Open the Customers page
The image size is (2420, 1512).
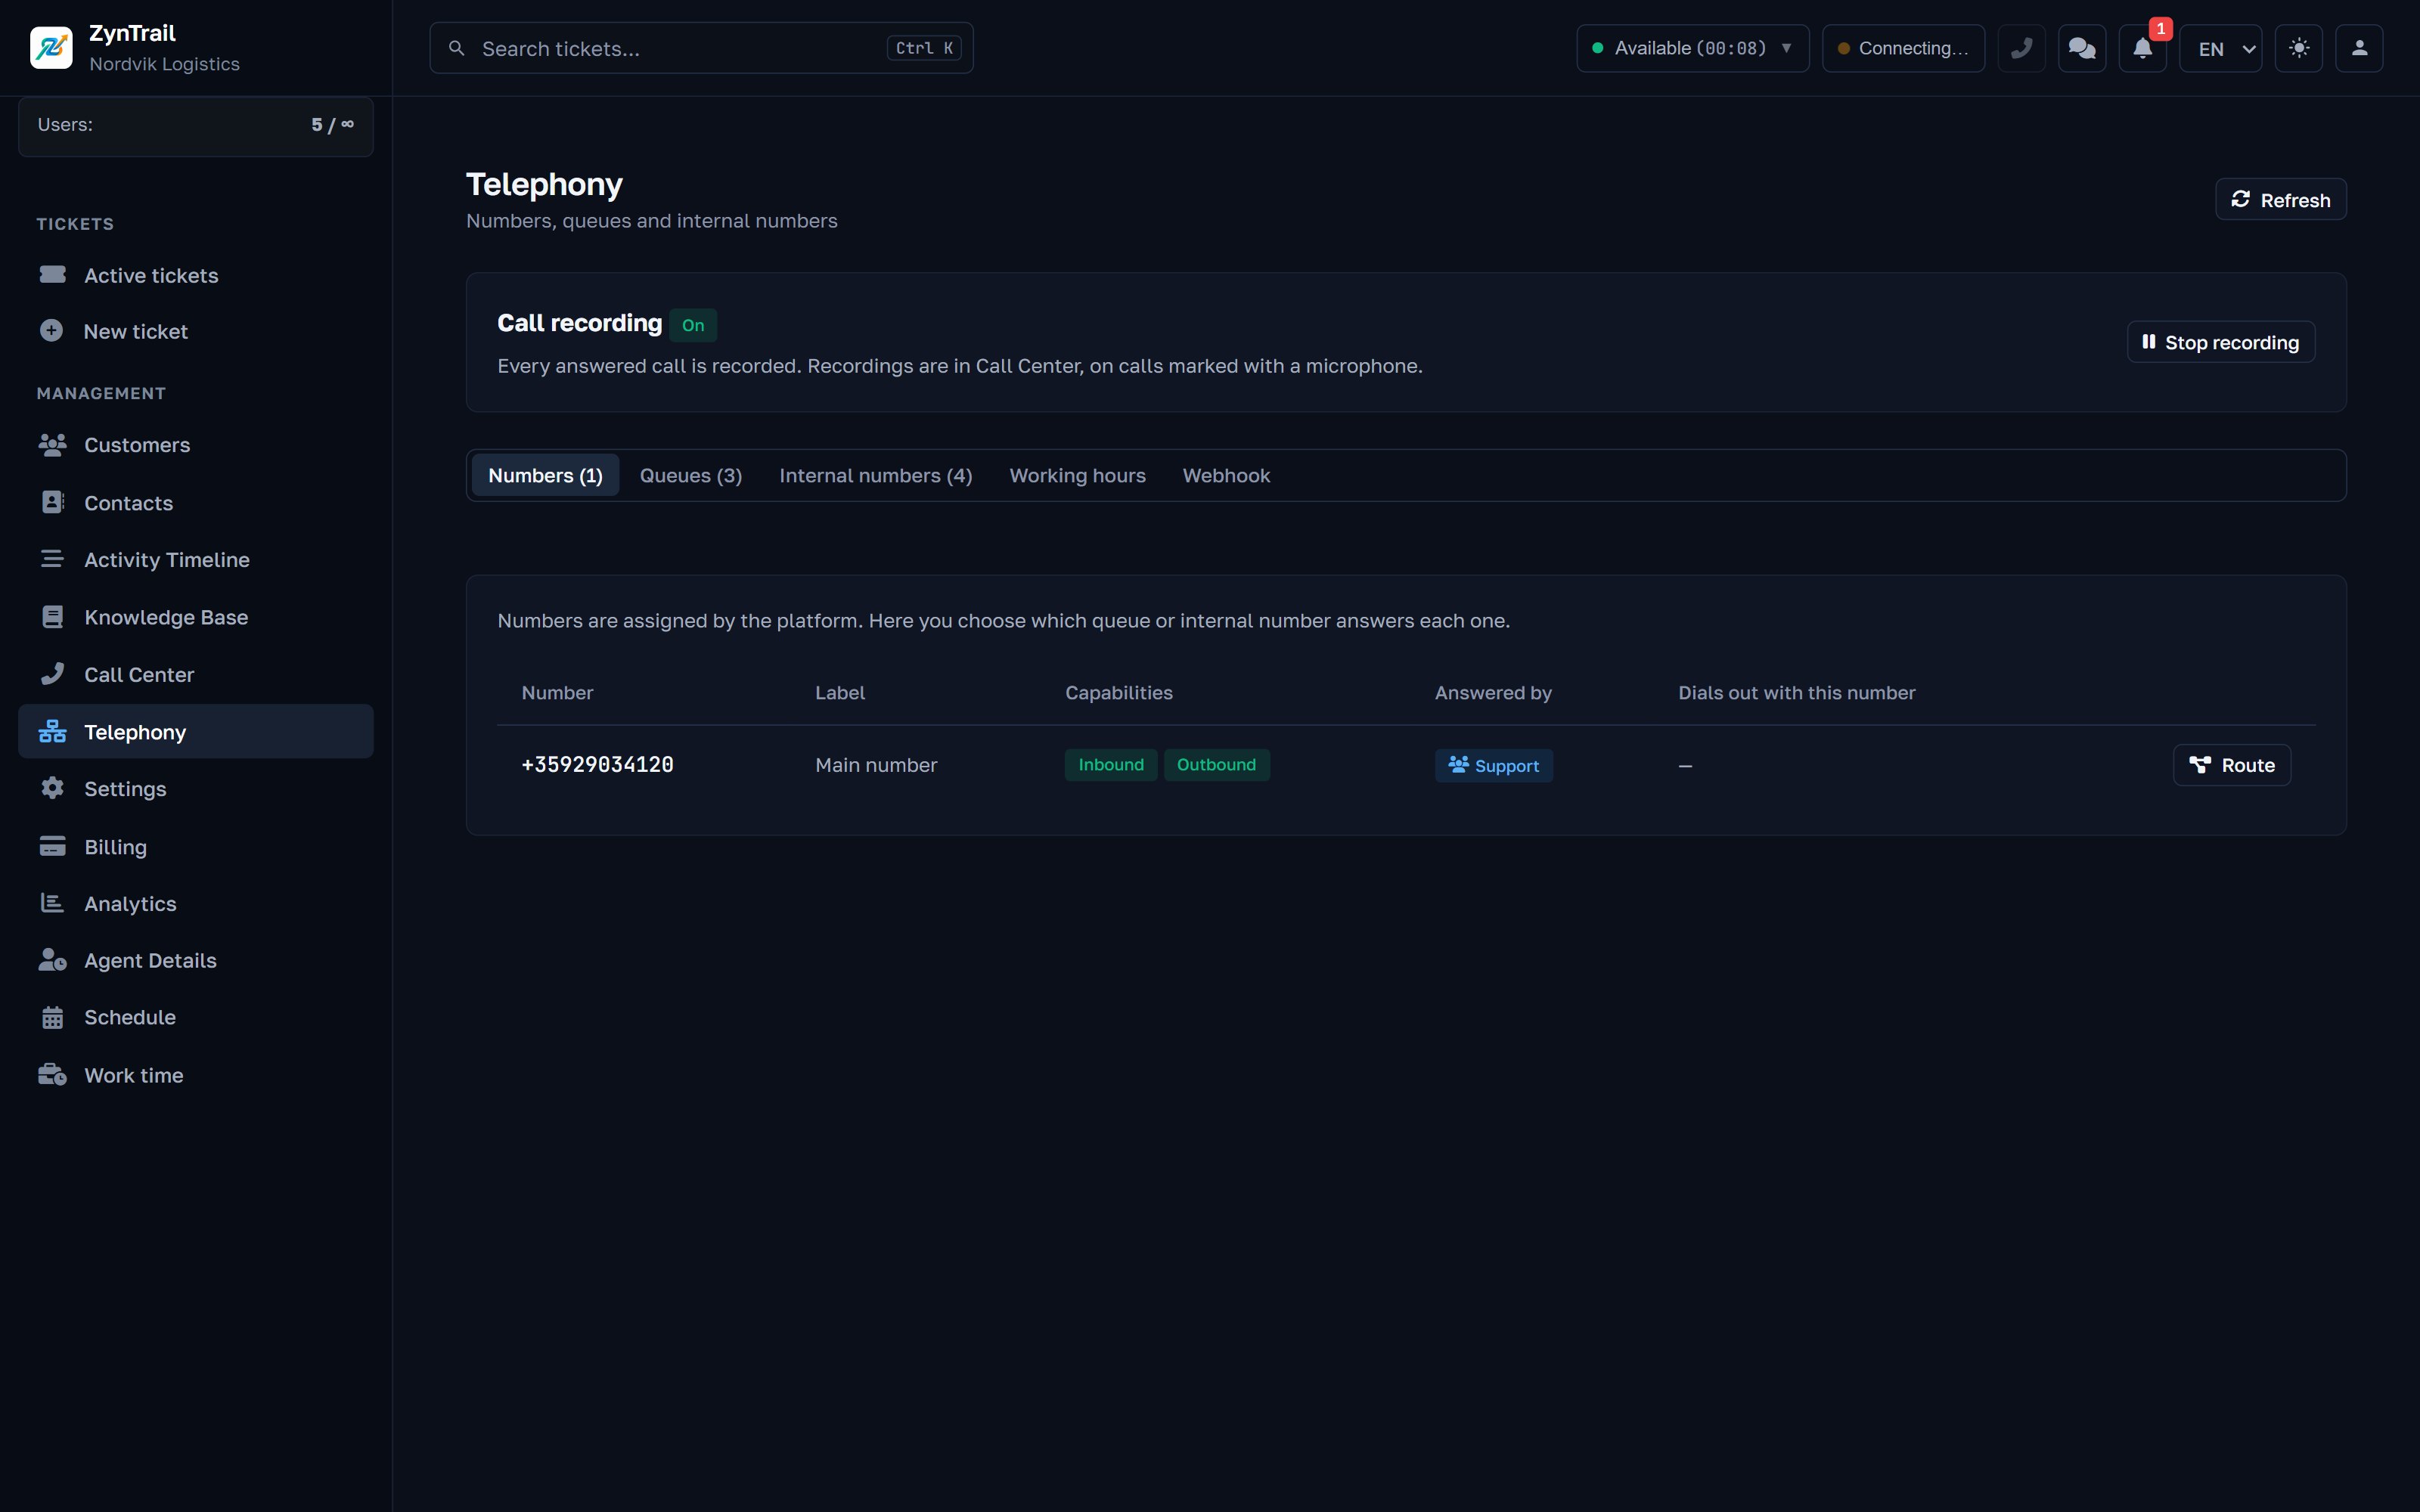tap(196, 445)
